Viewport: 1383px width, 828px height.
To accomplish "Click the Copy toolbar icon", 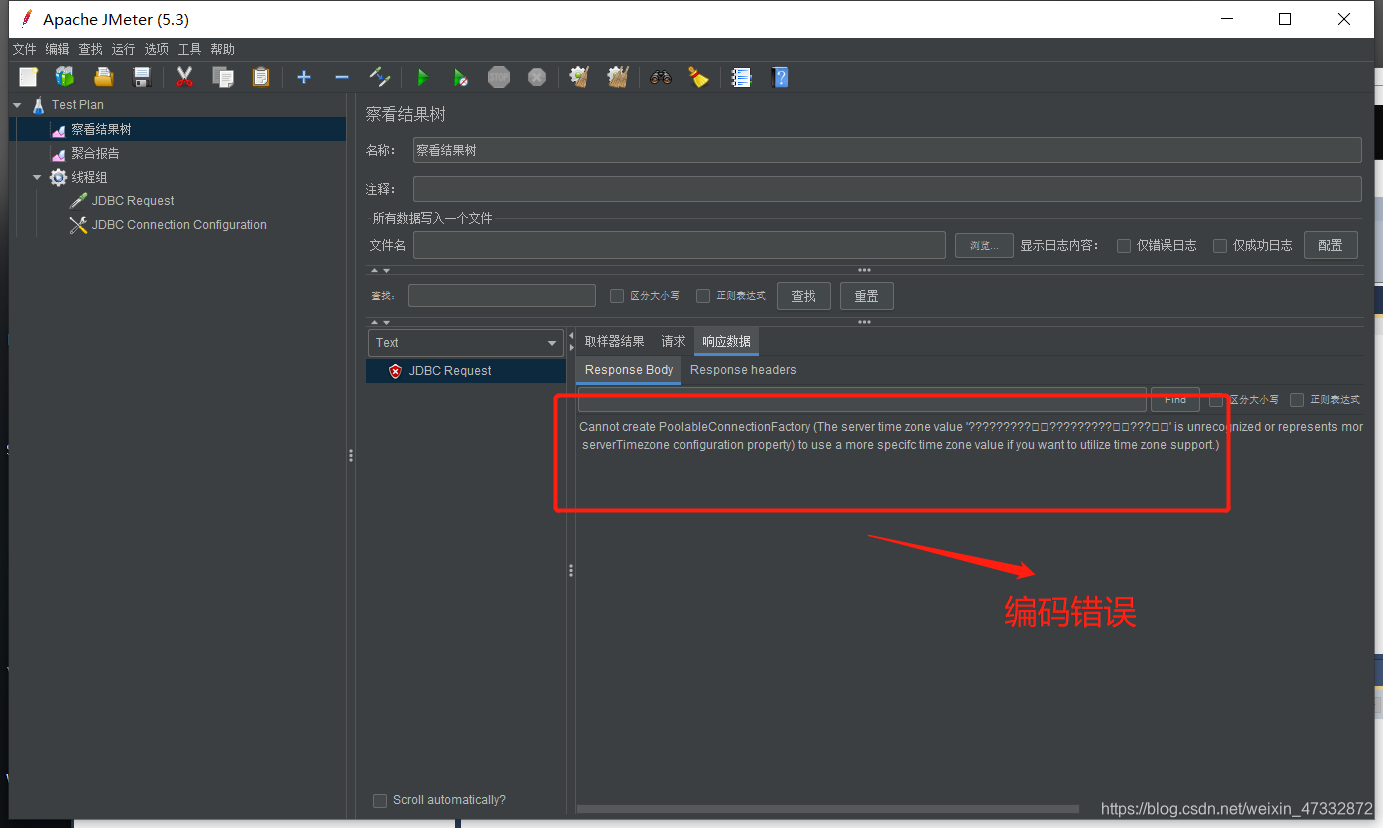I will pyautogui.click(x=223, y=77).
